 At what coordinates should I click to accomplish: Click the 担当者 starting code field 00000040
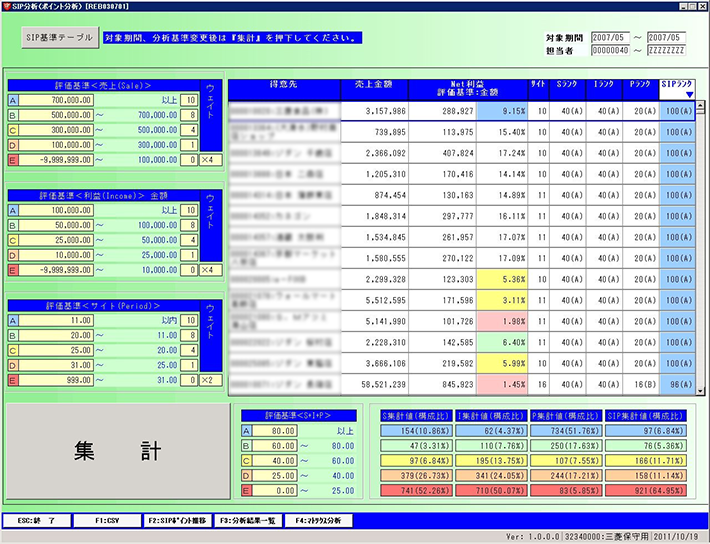(x=610, y=49)
